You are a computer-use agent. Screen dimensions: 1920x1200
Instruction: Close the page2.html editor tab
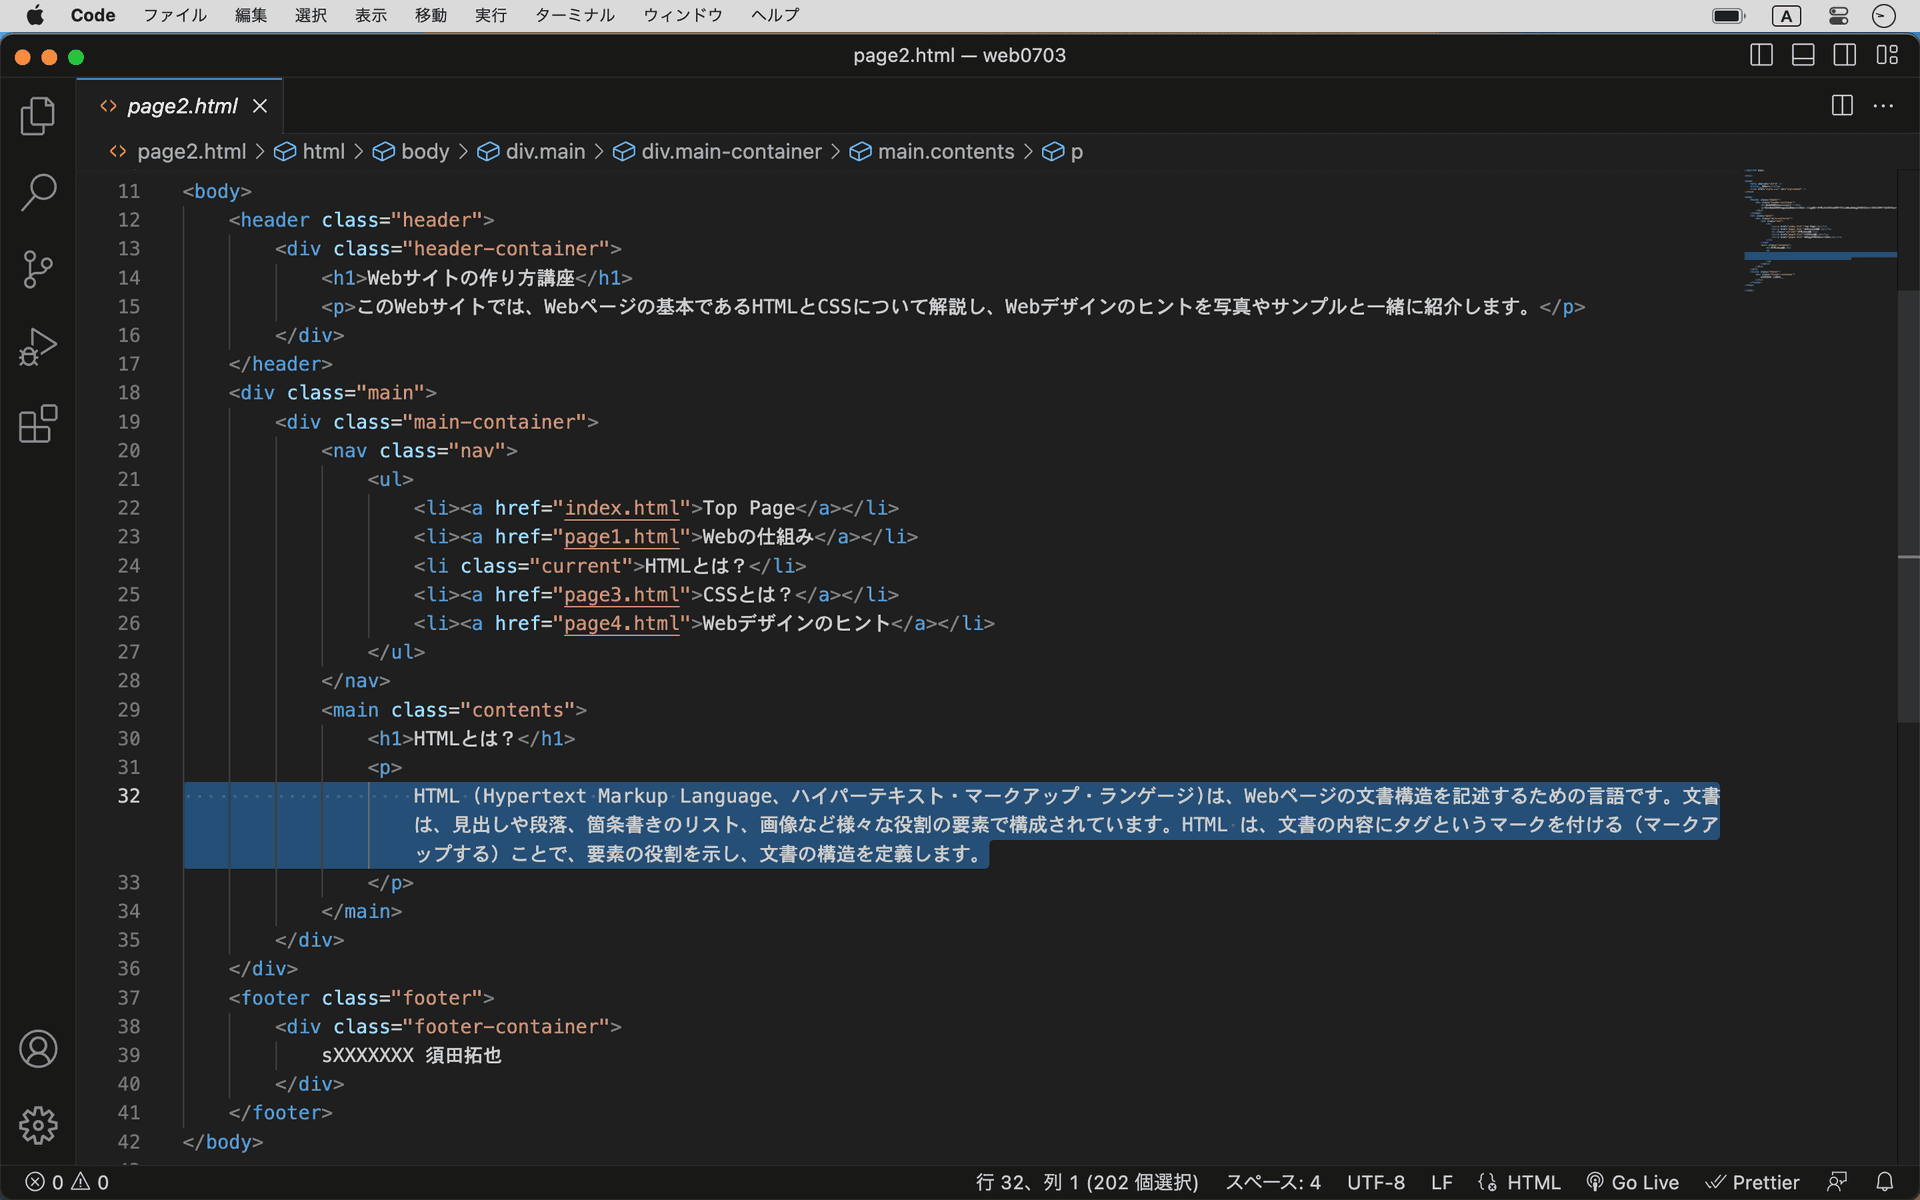(260, 106)
